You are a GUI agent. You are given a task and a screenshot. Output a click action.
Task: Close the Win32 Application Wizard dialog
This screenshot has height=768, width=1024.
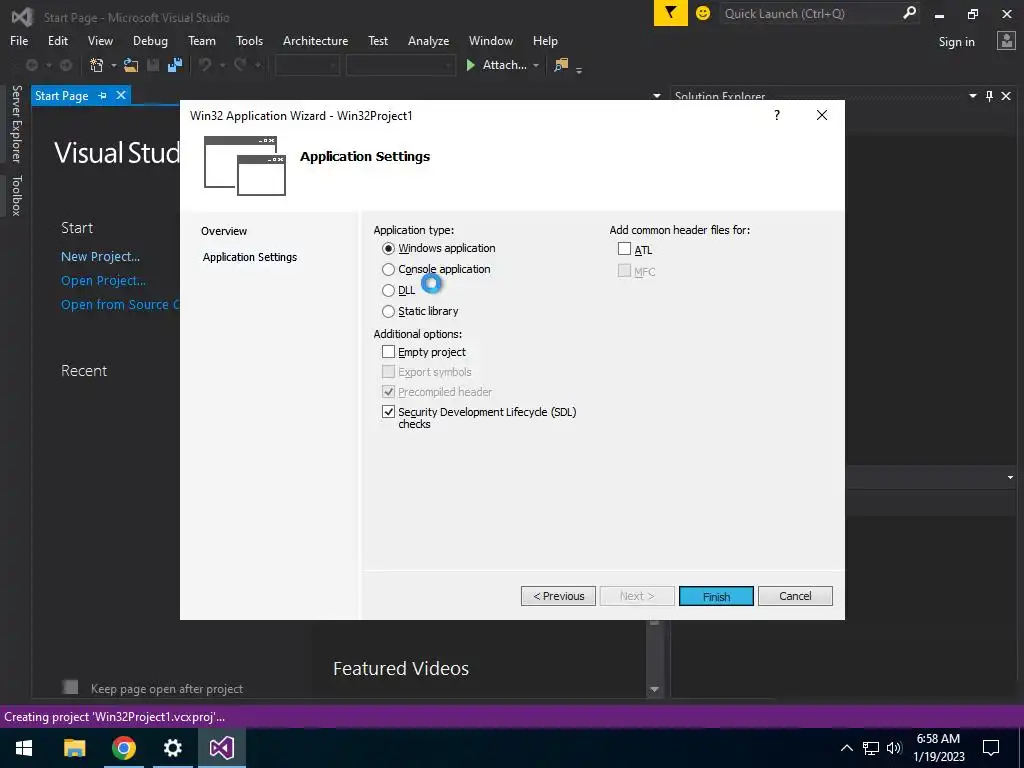pyautogui.click(x=822, y=115)
